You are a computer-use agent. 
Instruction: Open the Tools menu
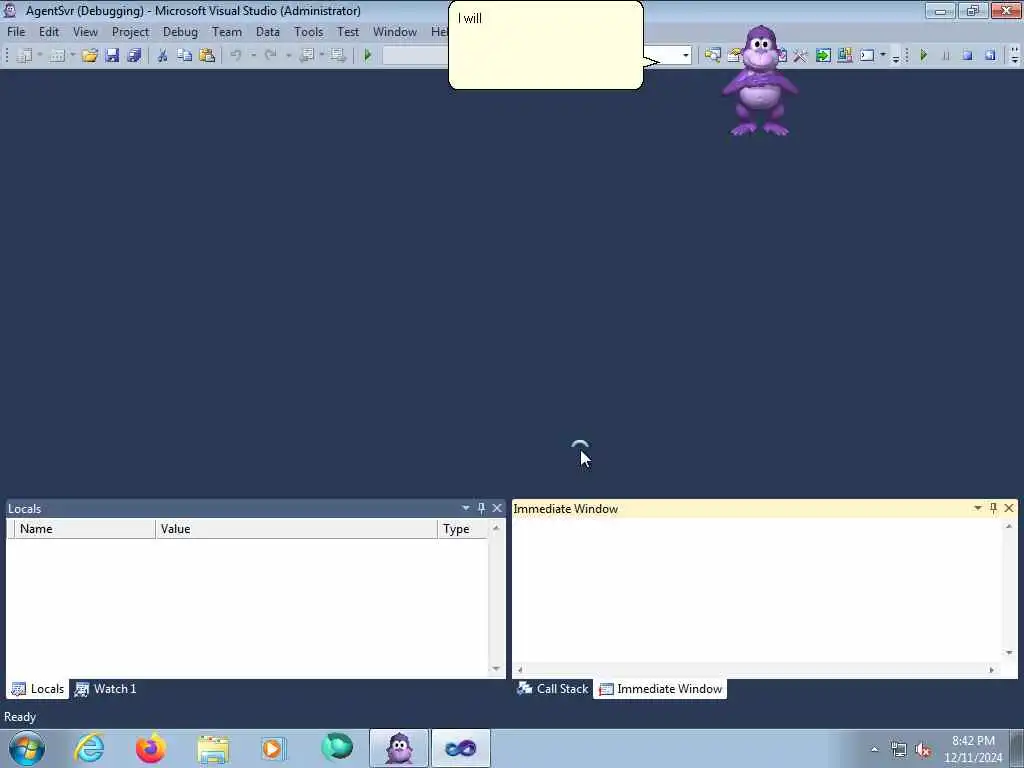tap(308, 31)
